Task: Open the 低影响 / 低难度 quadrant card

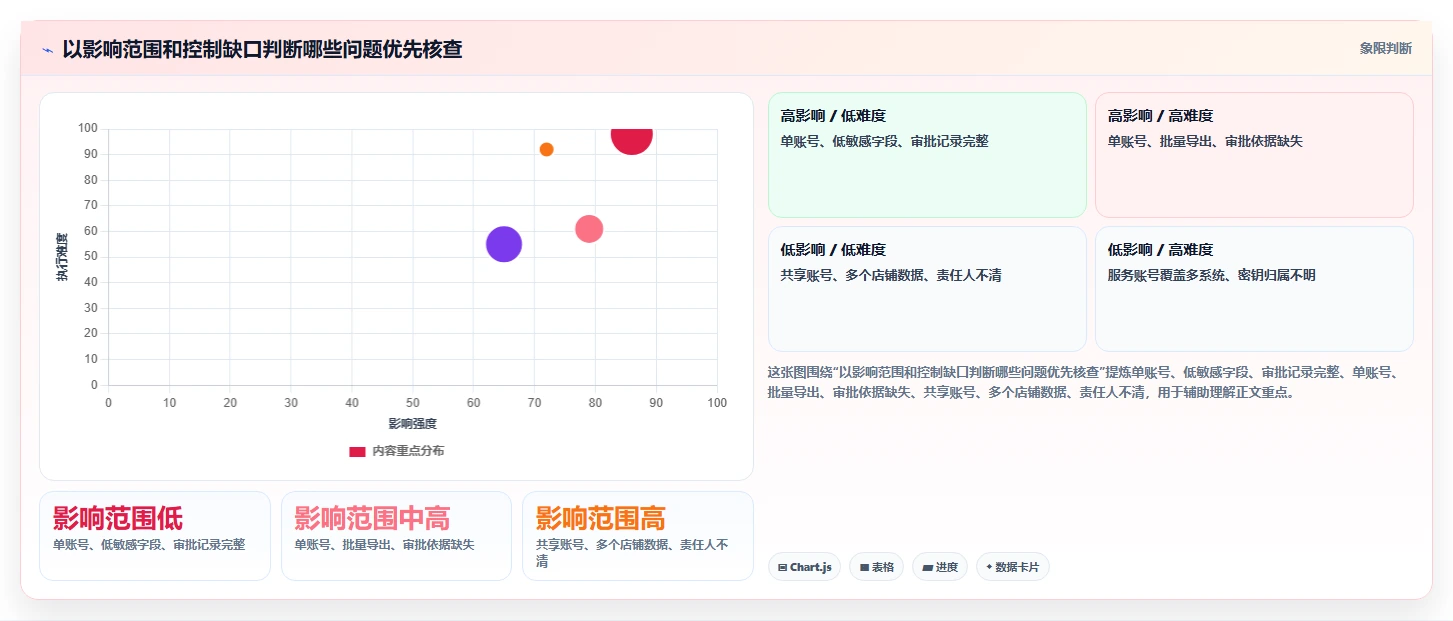Action: [x=927, y=289]
